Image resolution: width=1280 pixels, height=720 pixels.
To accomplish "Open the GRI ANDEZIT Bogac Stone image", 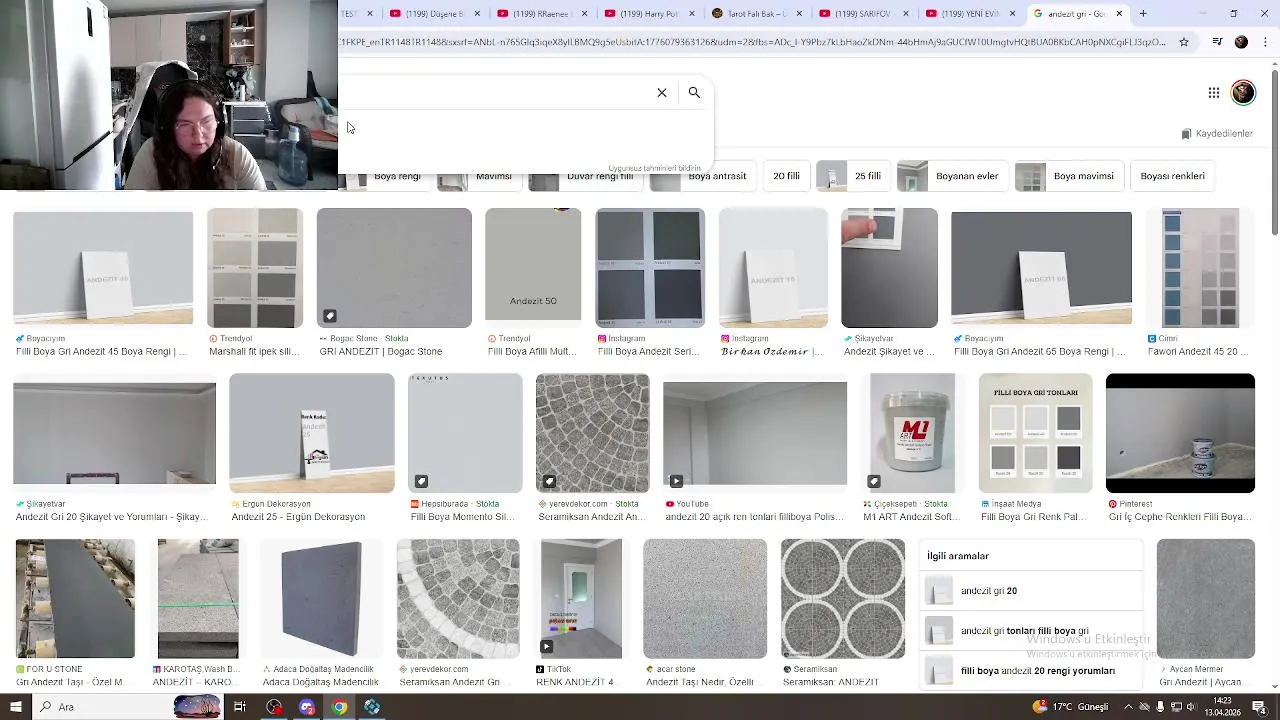I will pos(394,268).
